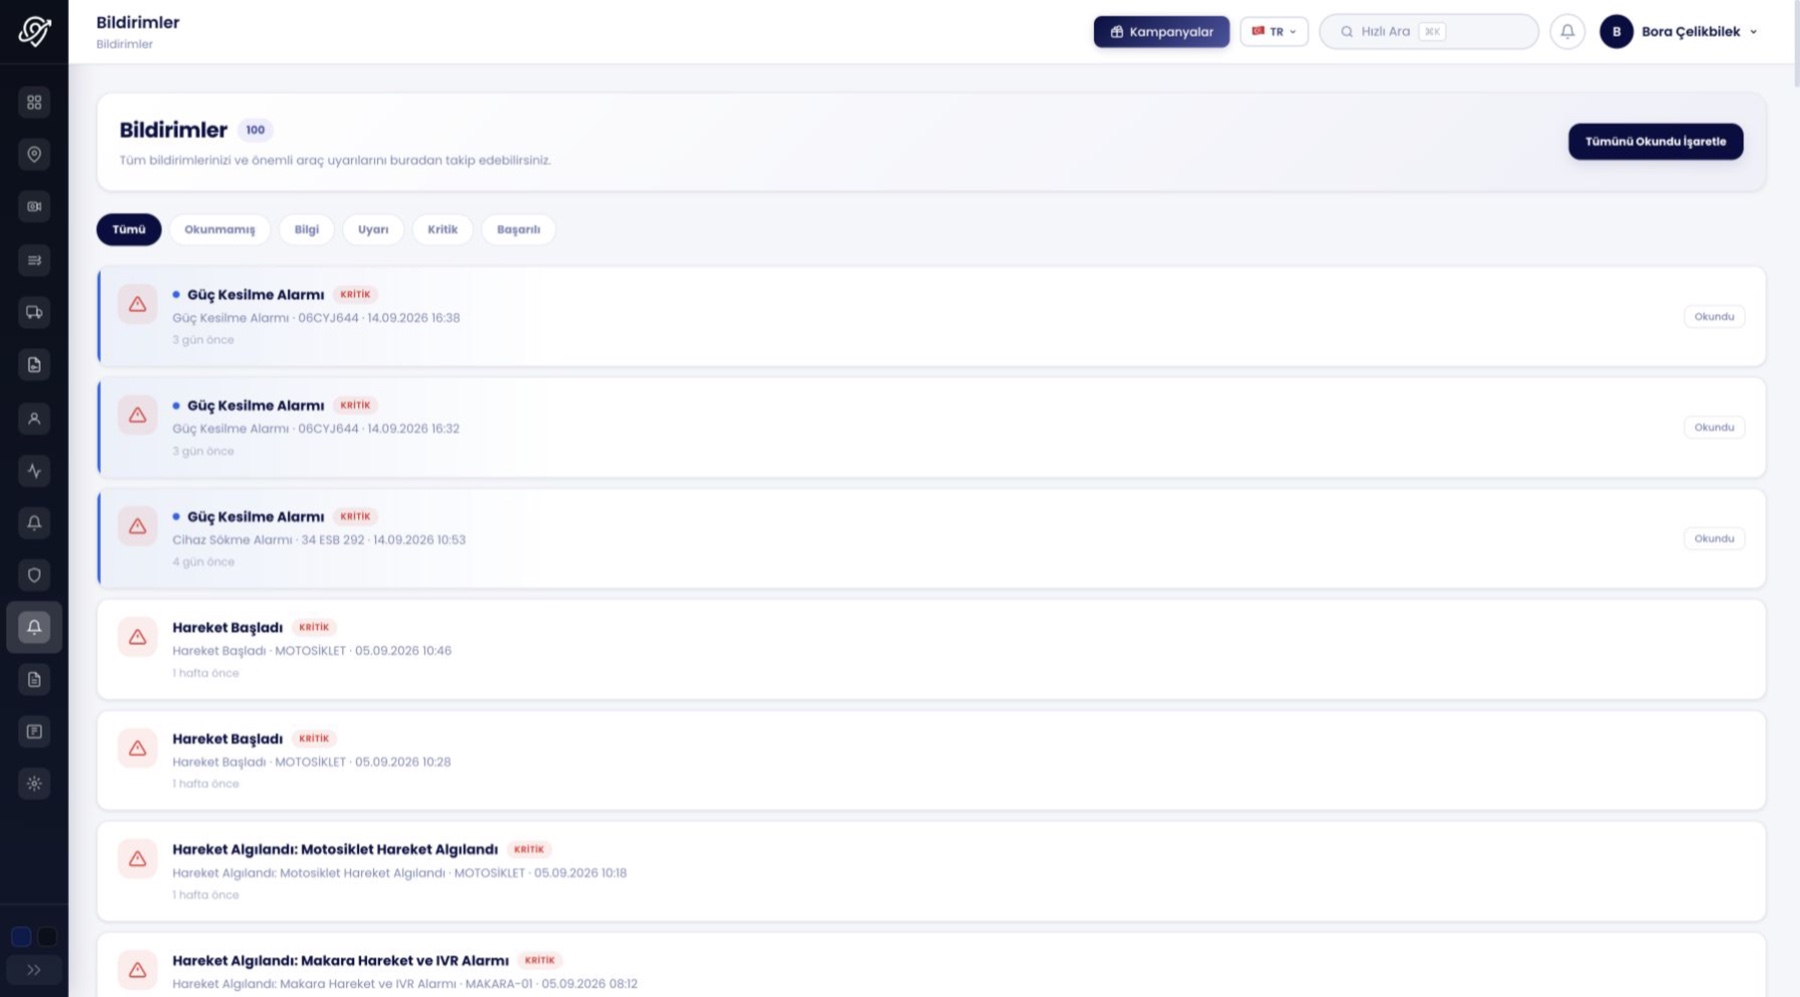Click the Bildirimler breadcrumb under the title
The height and width of the screenshot is (997, 1800).
click(x=124, y=44)
